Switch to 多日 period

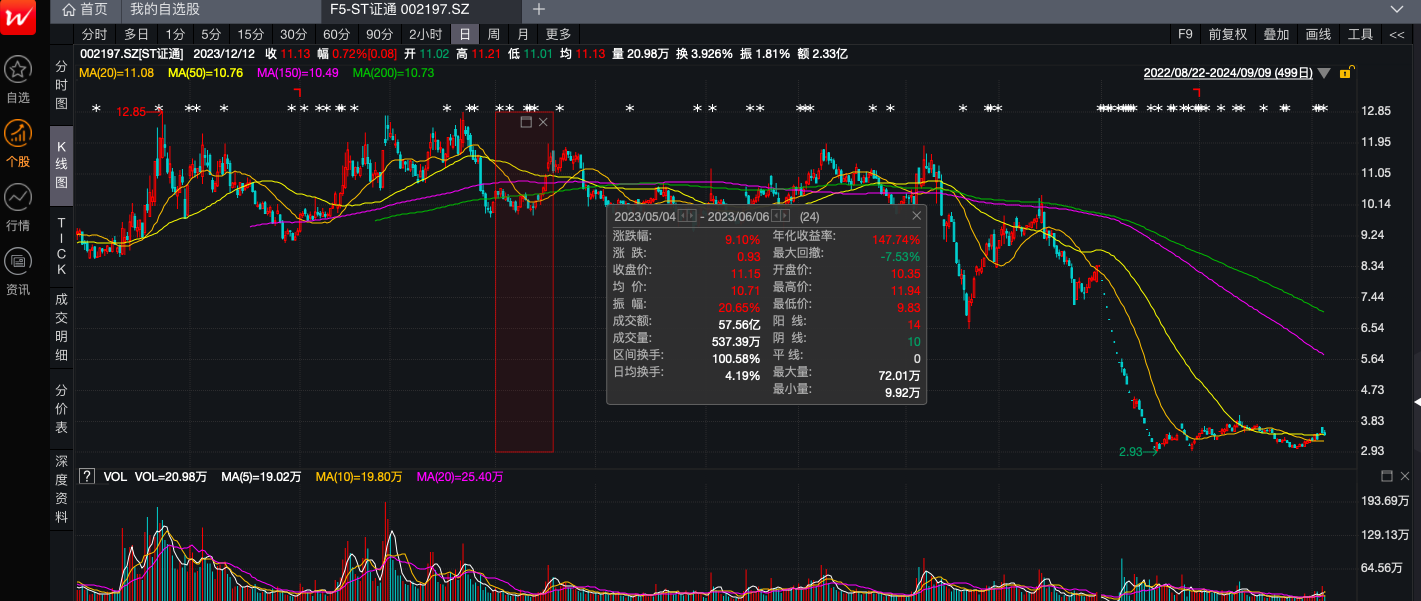(x=136, y=34)
